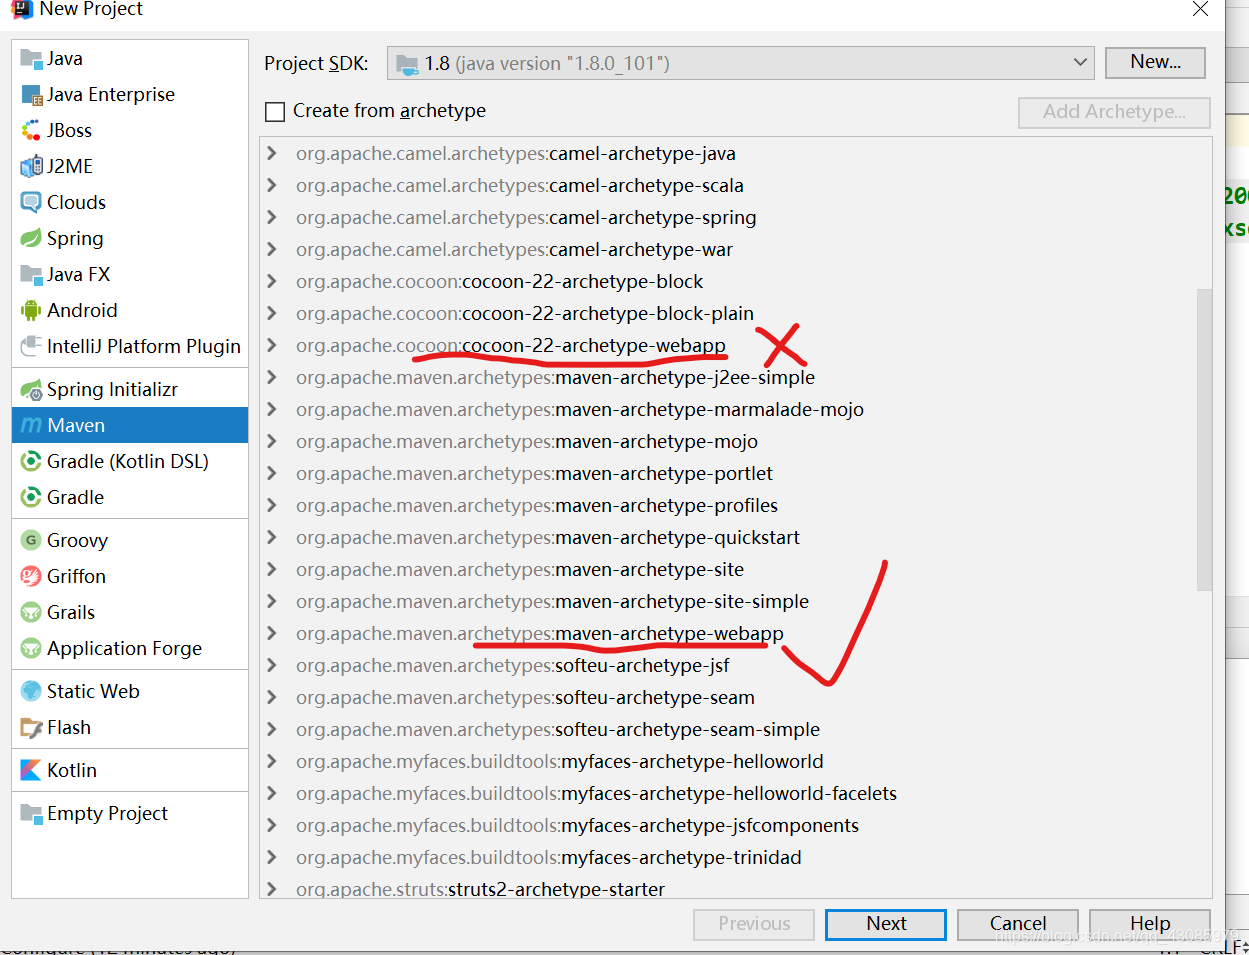The height and width of the screenshot is (955, 1249).
Task: Choose Static Web project type
Action: pyautogui.click(x=130, y=691)
